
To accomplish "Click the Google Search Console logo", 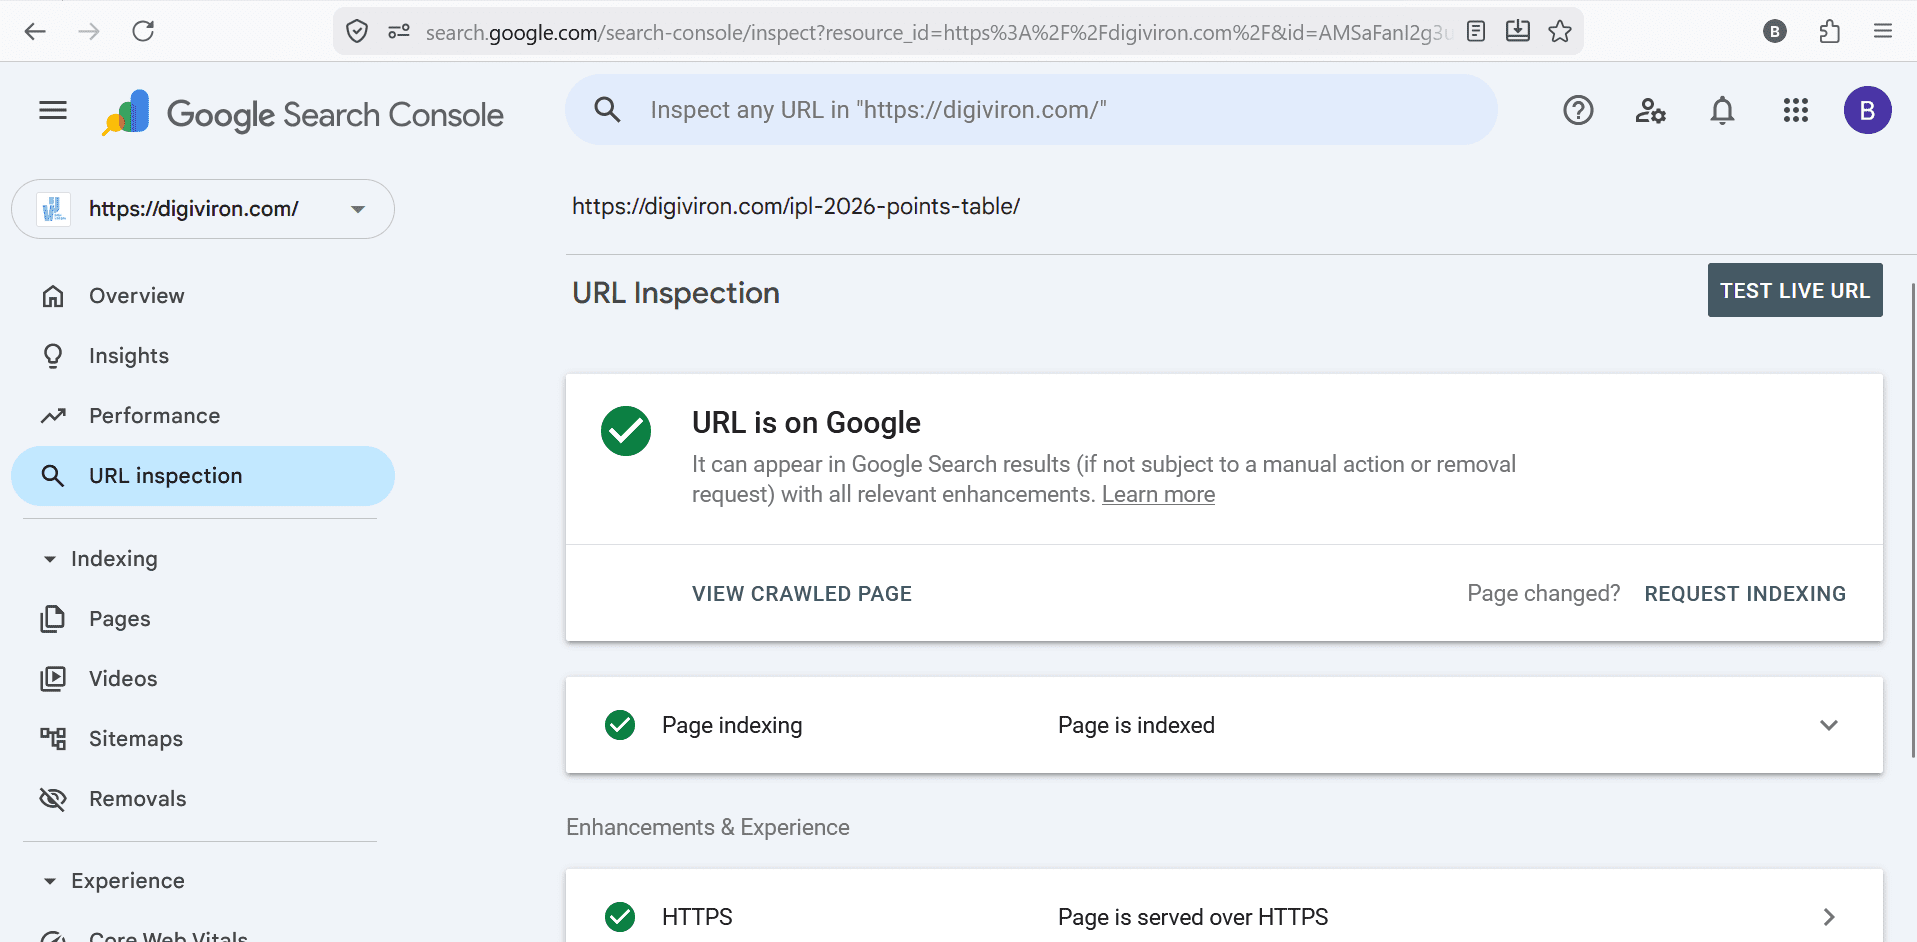I will coord(303,114).
